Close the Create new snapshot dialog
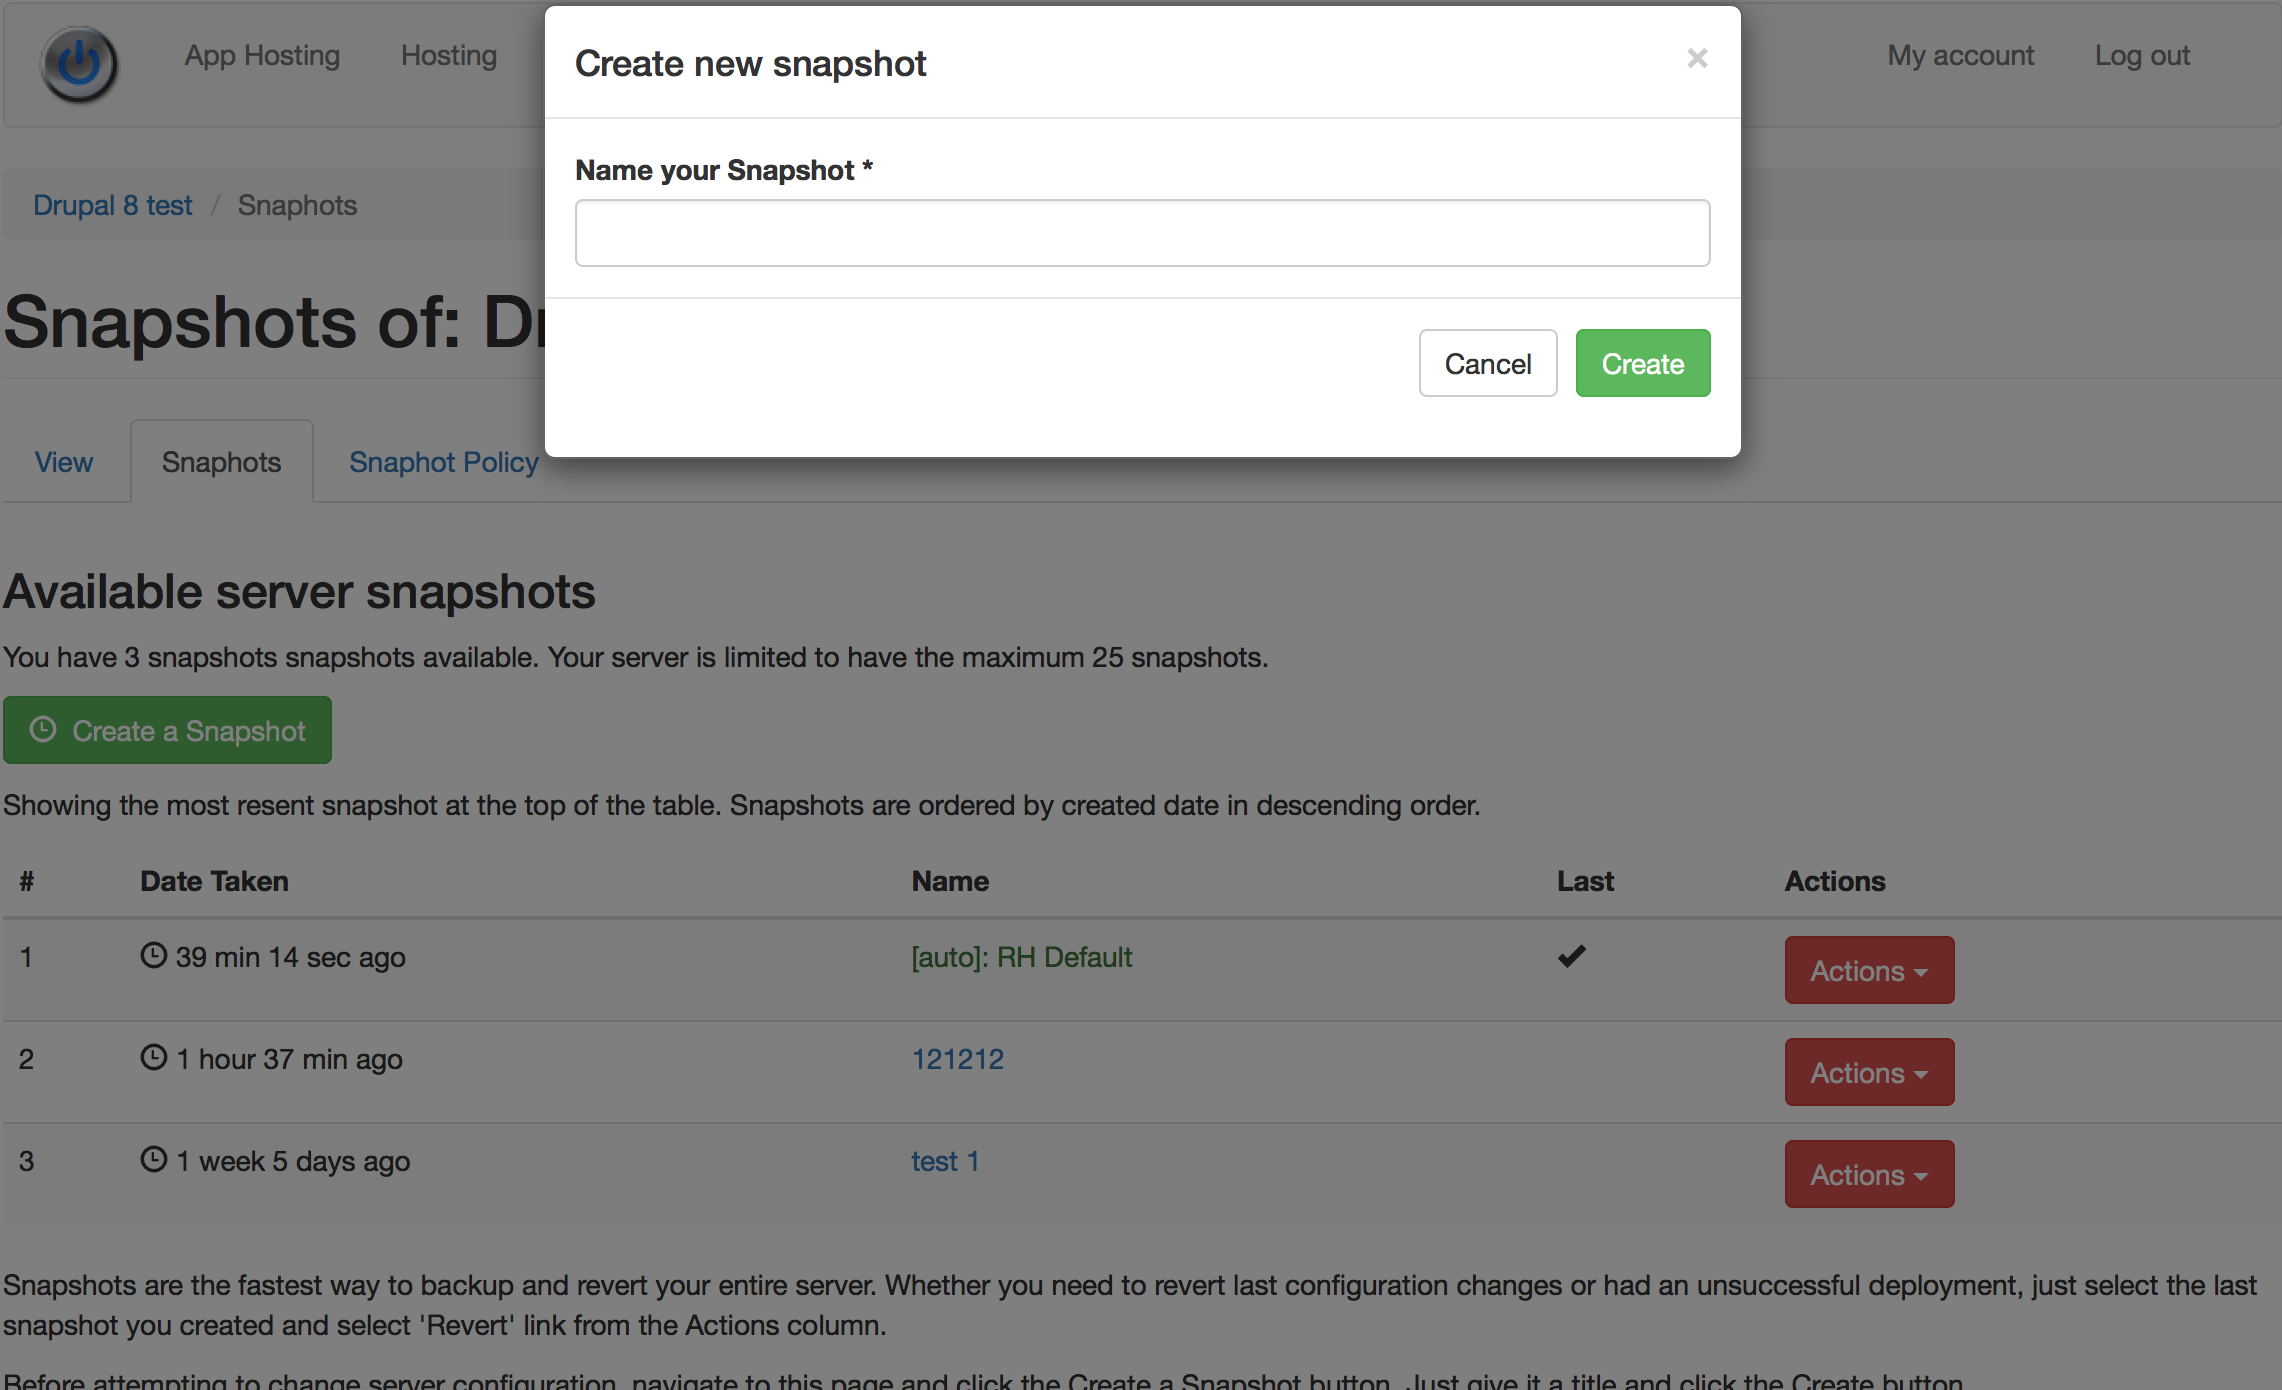2282x1390 pixels. pos(1697,59)
